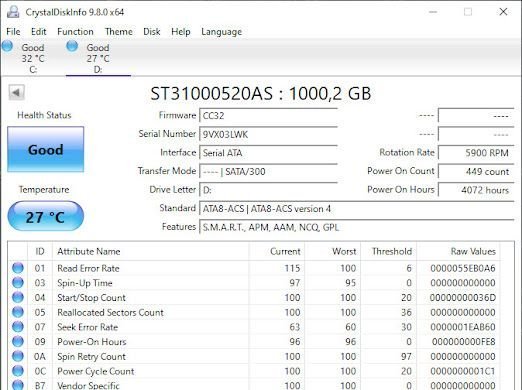Open the Help menu
This screenshot has height=390, width=522.
(x=181, y=32)
